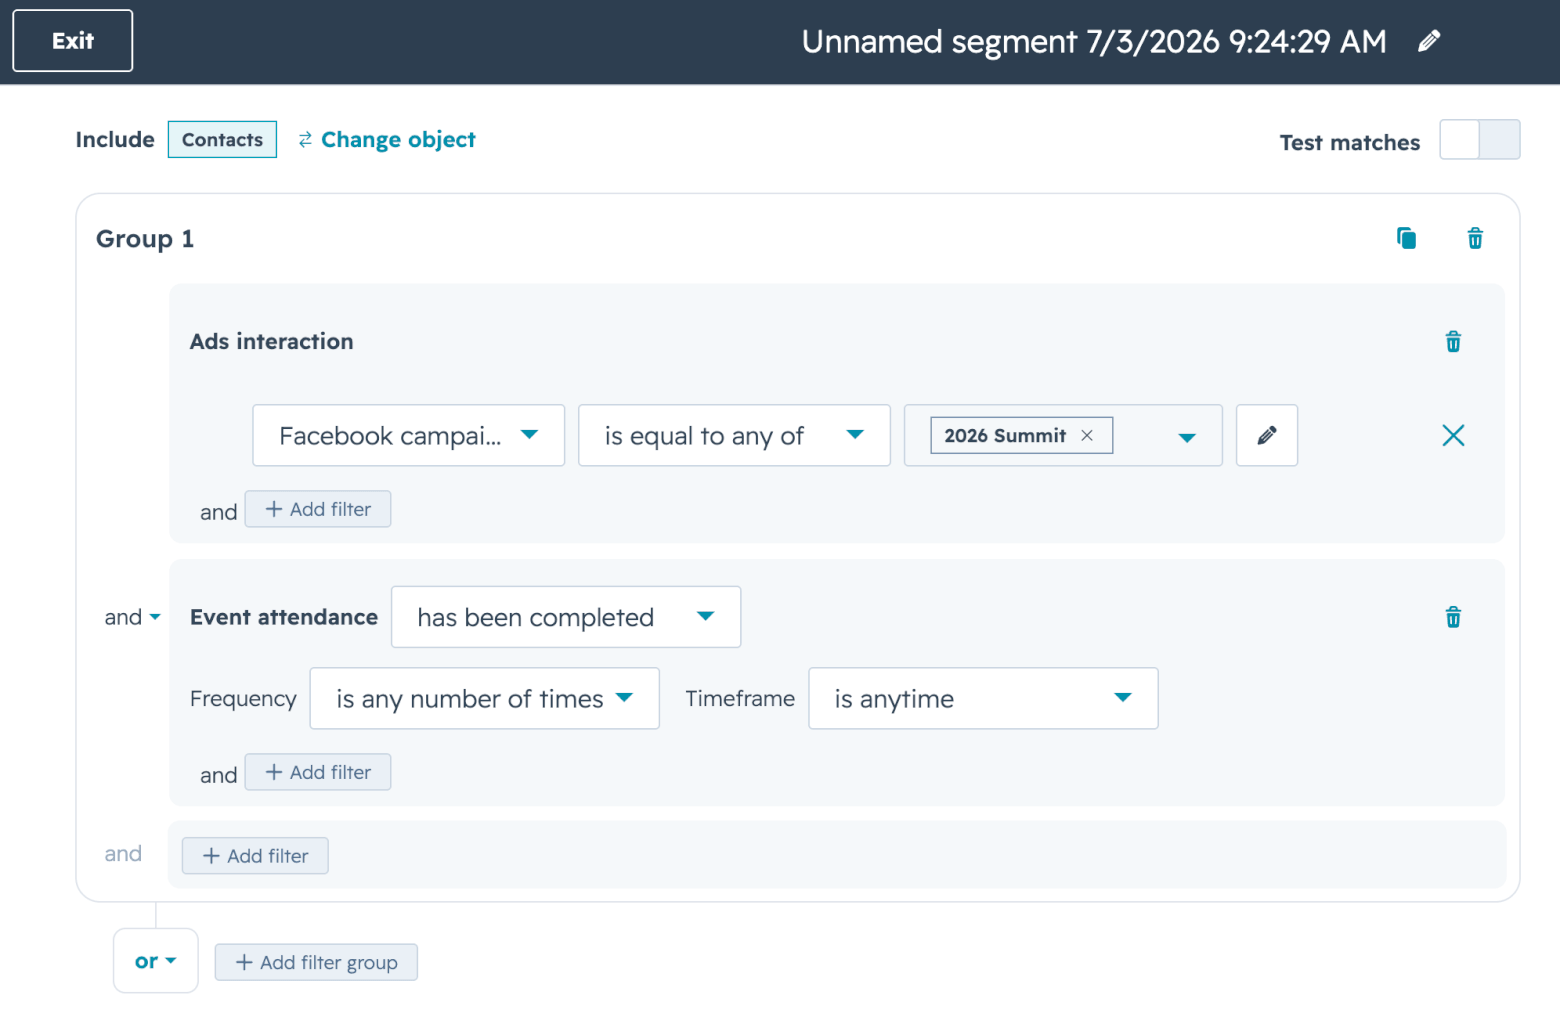Edit the segment name with pencil icon

pyautogui.click(x=1429, y=41)
